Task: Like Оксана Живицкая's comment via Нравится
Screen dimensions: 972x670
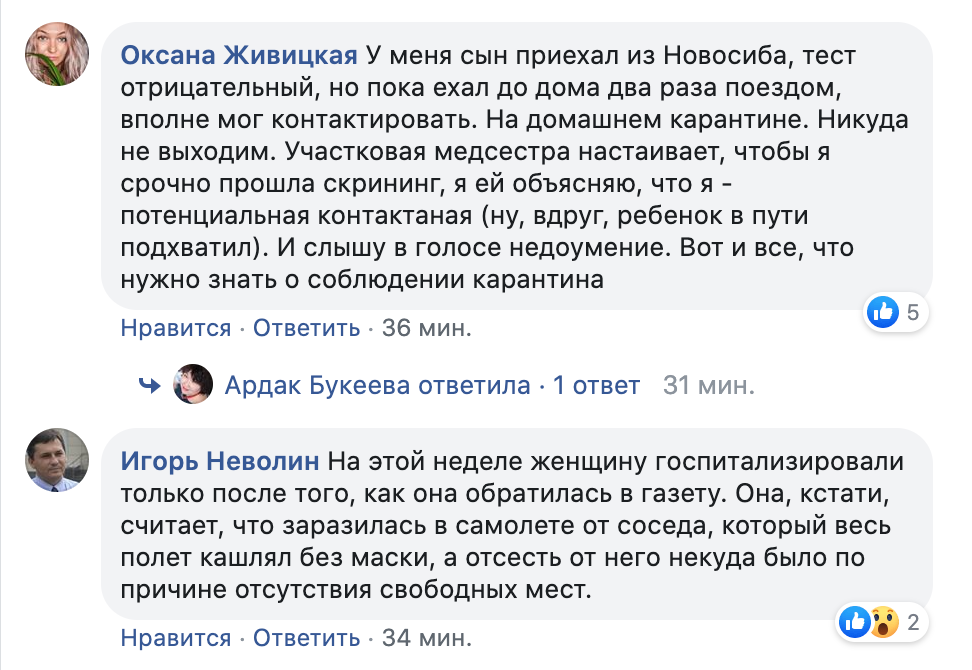Action: pyautogui.click(x=176, y=328)
